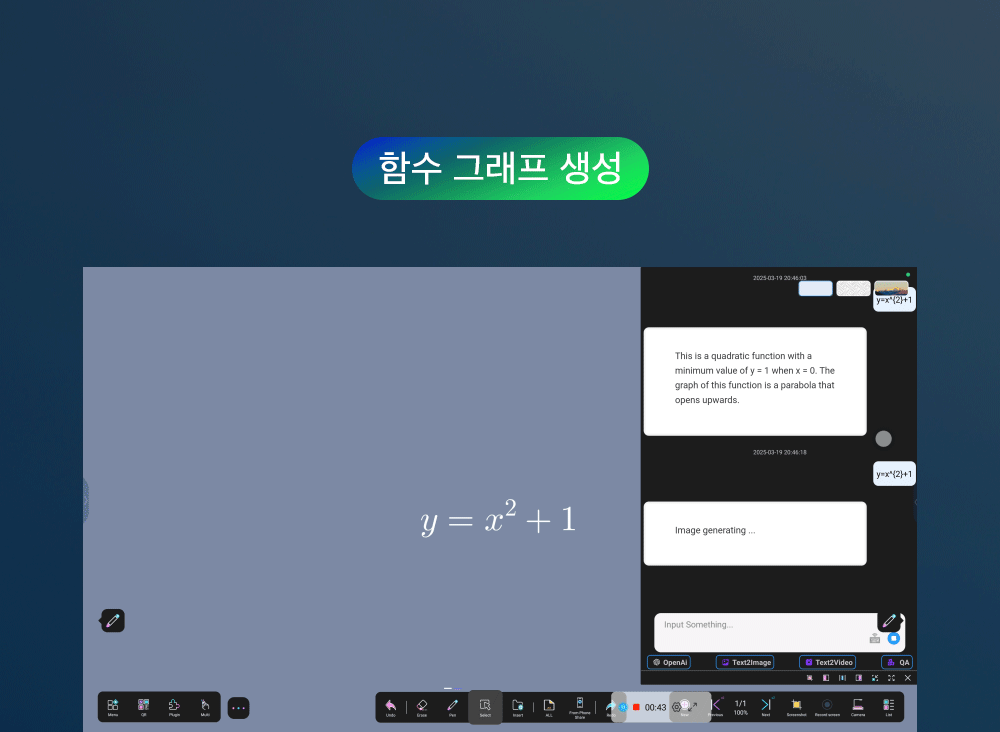Expand the three-dots more options button

[238, 708]
